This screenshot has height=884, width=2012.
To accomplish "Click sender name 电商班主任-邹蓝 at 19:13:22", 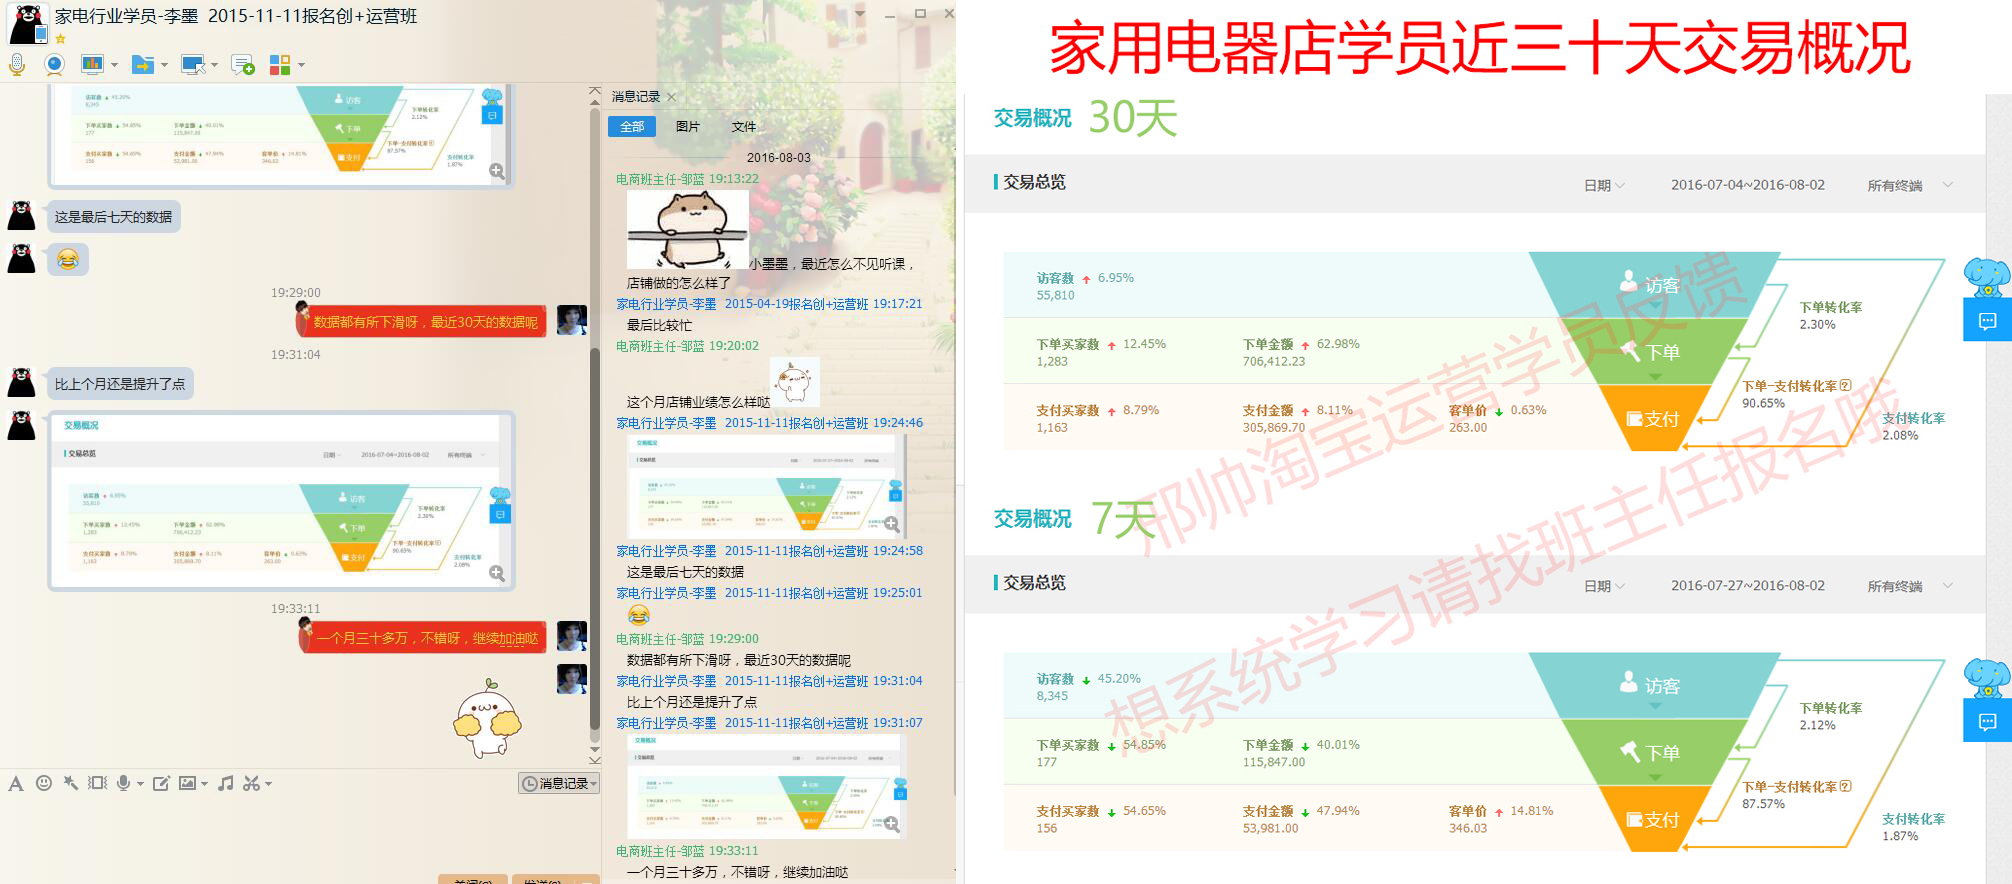I will (660, 179).
